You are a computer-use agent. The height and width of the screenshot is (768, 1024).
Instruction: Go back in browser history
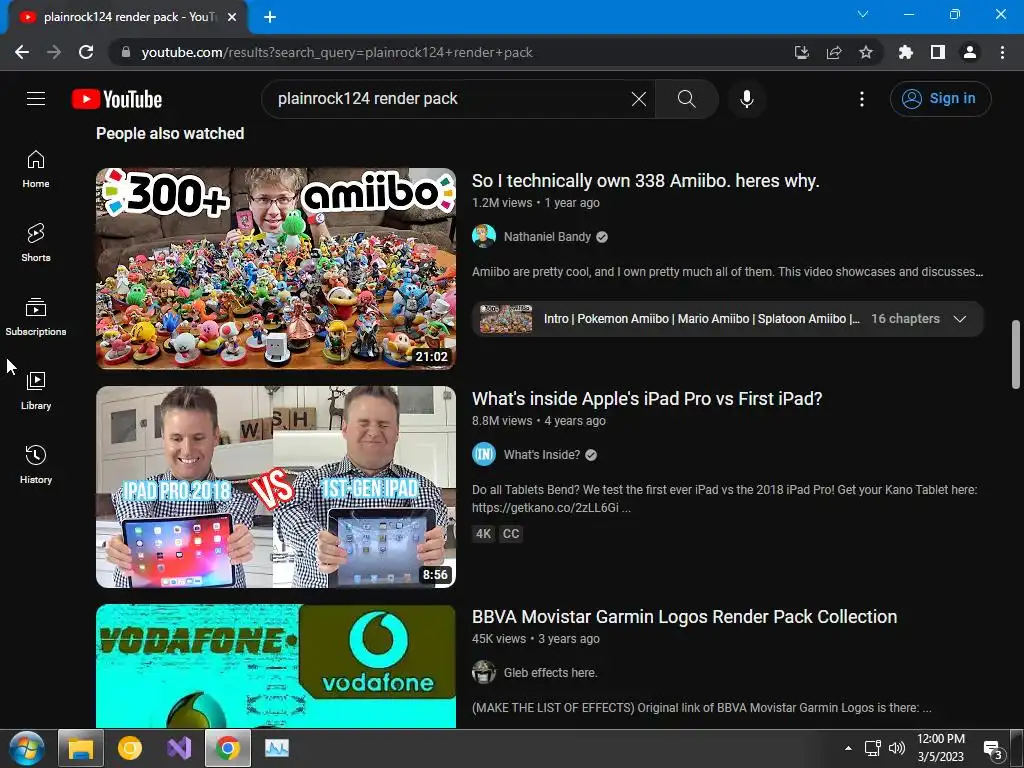coord(22,52)
